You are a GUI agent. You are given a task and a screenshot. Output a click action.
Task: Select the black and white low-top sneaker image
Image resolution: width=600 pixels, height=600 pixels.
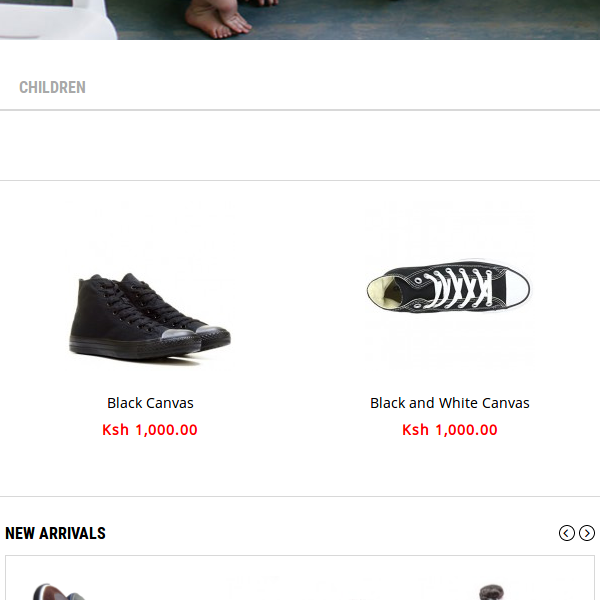[449, 288]
